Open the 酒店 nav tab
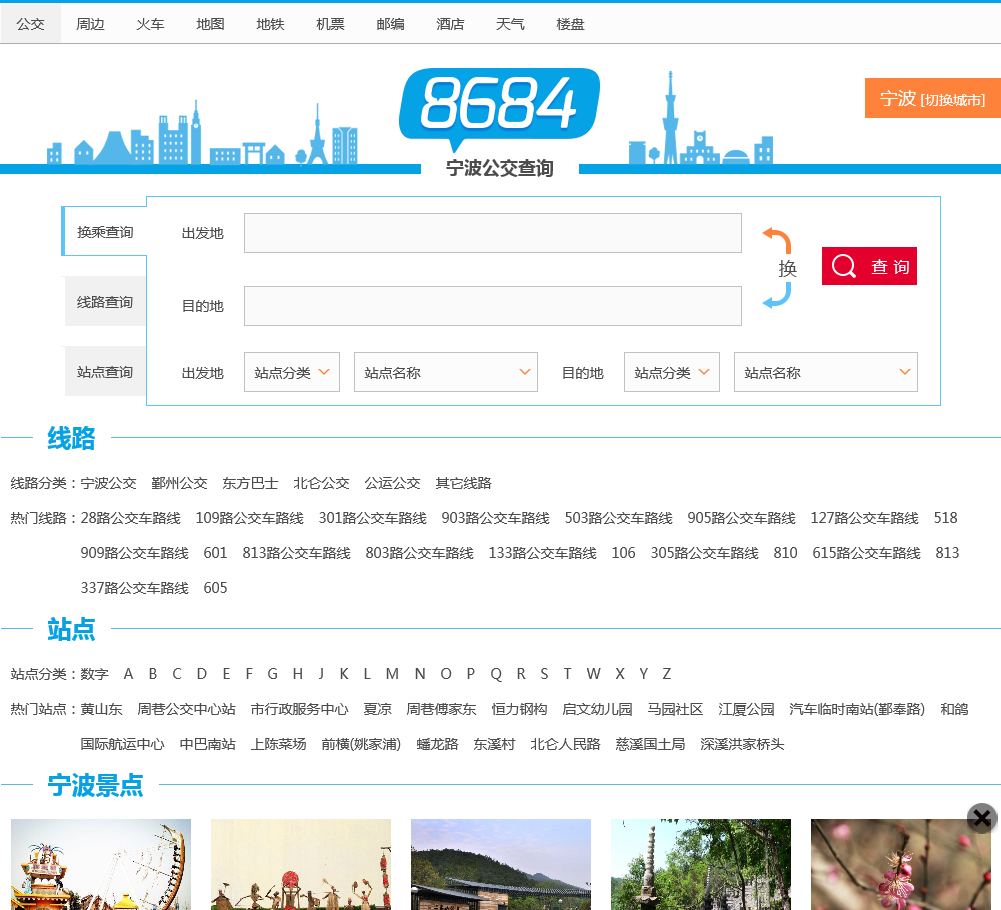The width and height of the screenshot is (1001, 910). (x=450, y=24)
